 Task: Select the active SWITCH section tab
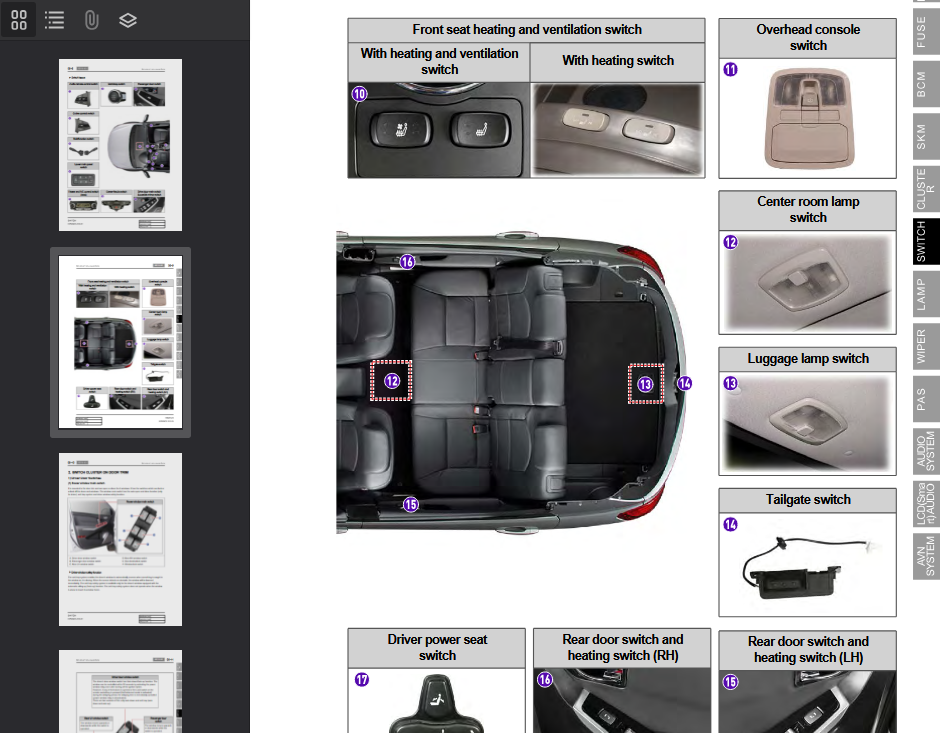coord(924,242)
